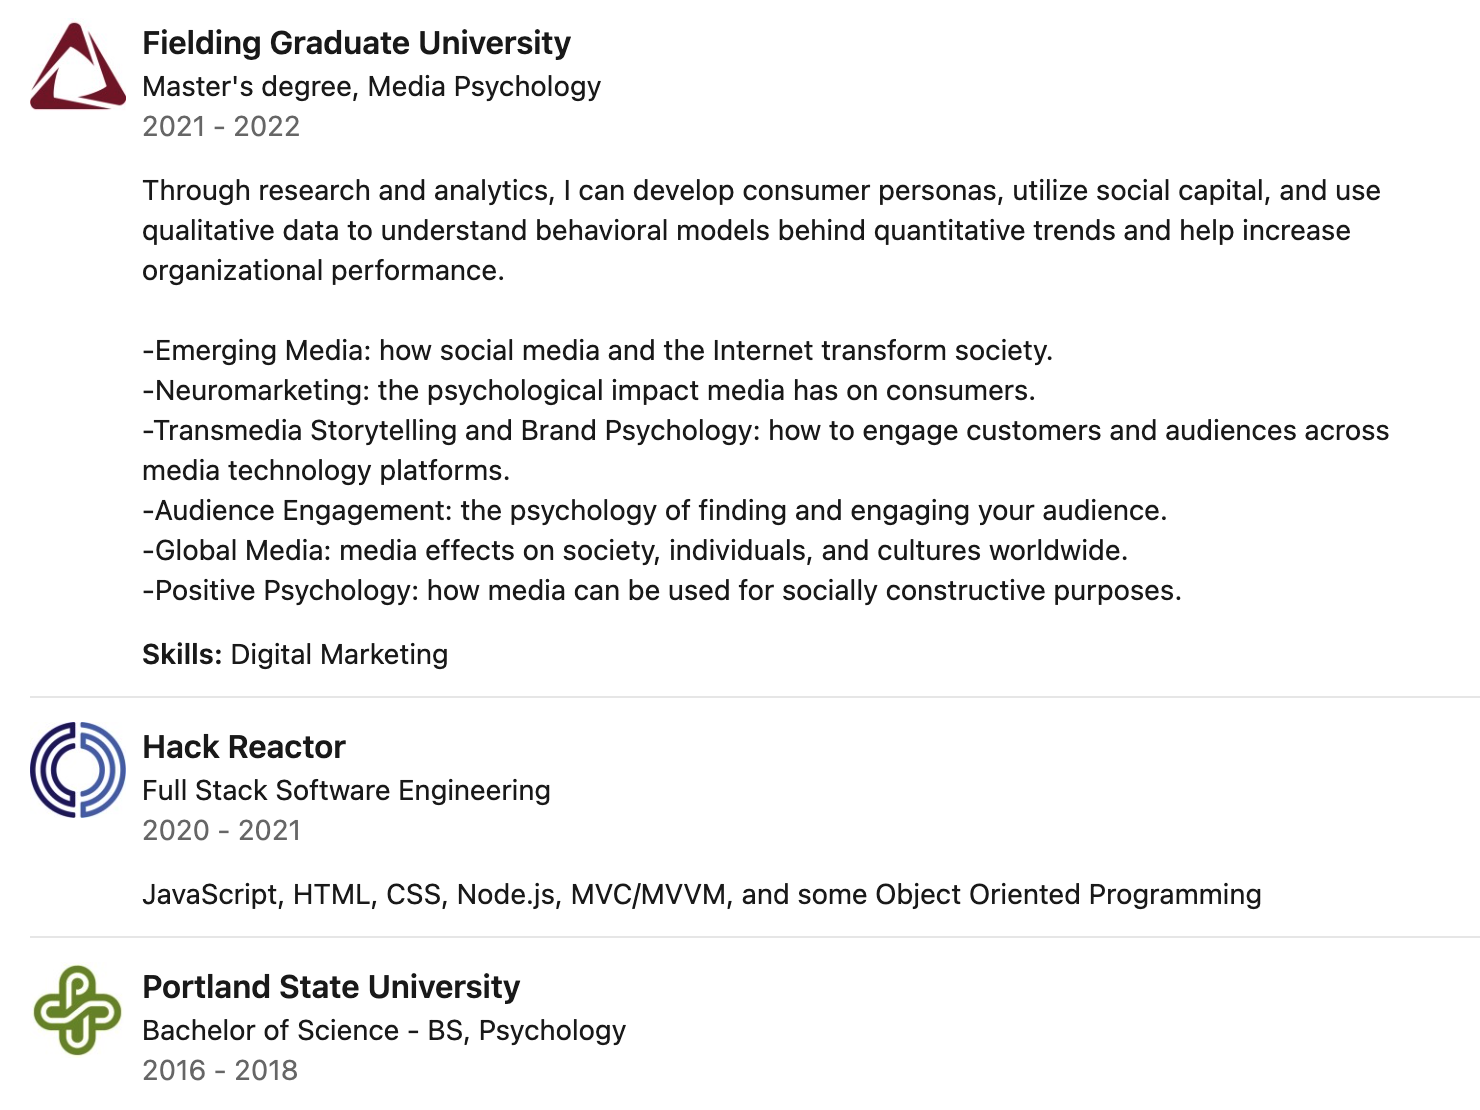1480x1110 pixels.
Task: Click the Emerging Media bullet line
Action: click(x=597, y=351)
